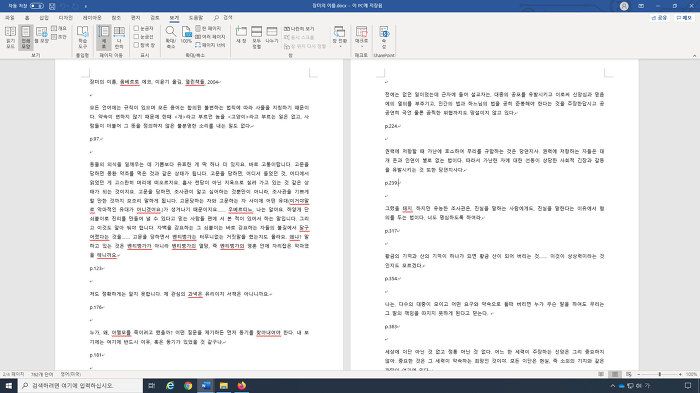This screenshot has height=393, width=700.
Task: Click the page number indicator in status bar
Action: pos(13,374)
